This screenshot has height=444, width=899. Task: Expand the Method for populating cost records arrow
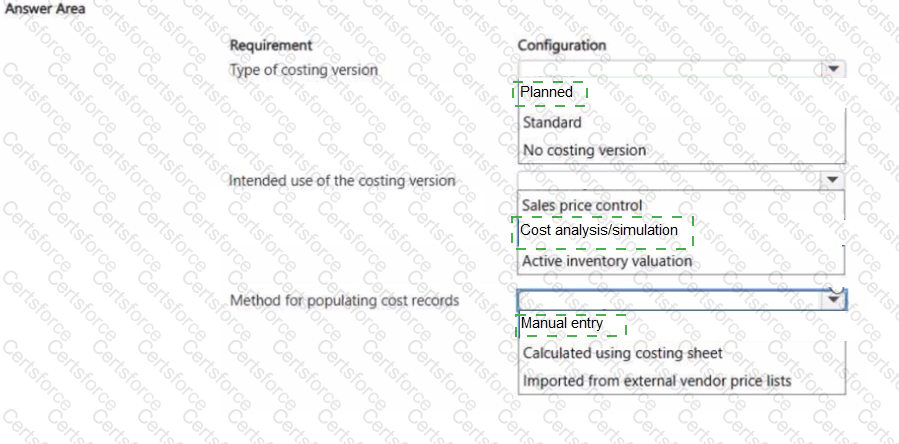tap(832, 300)
